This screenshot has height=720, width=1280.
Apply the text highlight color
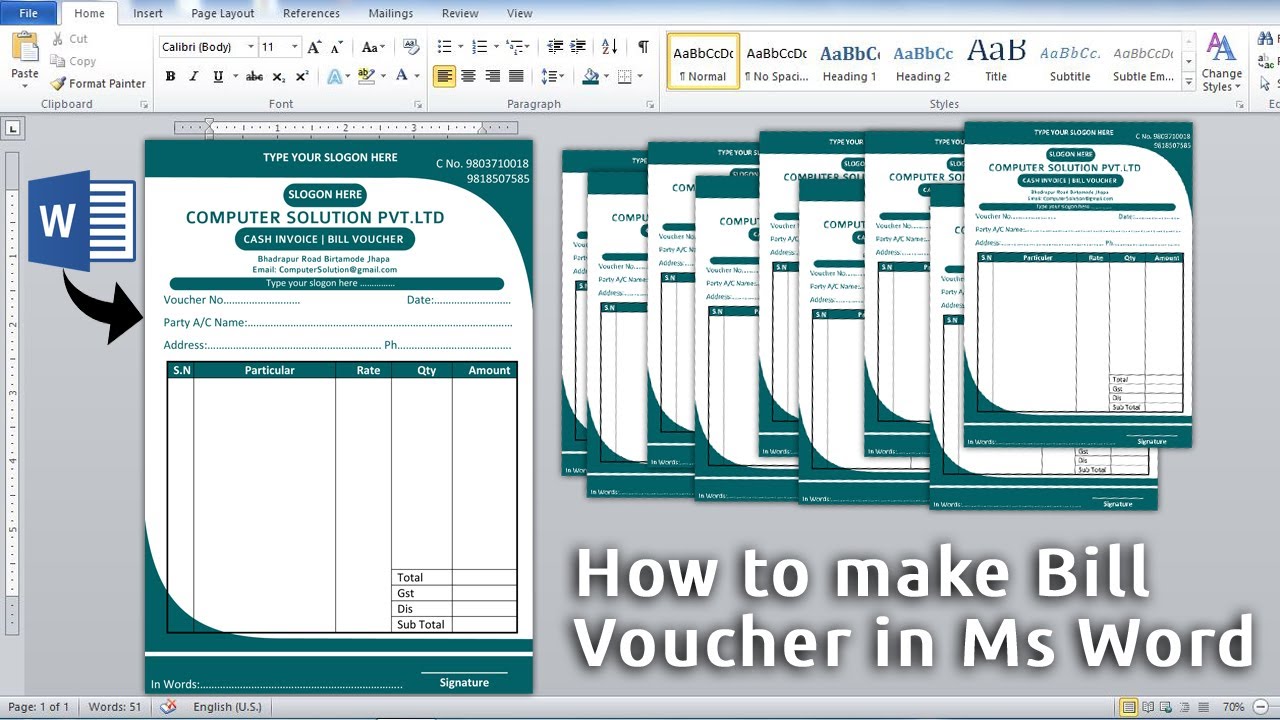point(366,76)
